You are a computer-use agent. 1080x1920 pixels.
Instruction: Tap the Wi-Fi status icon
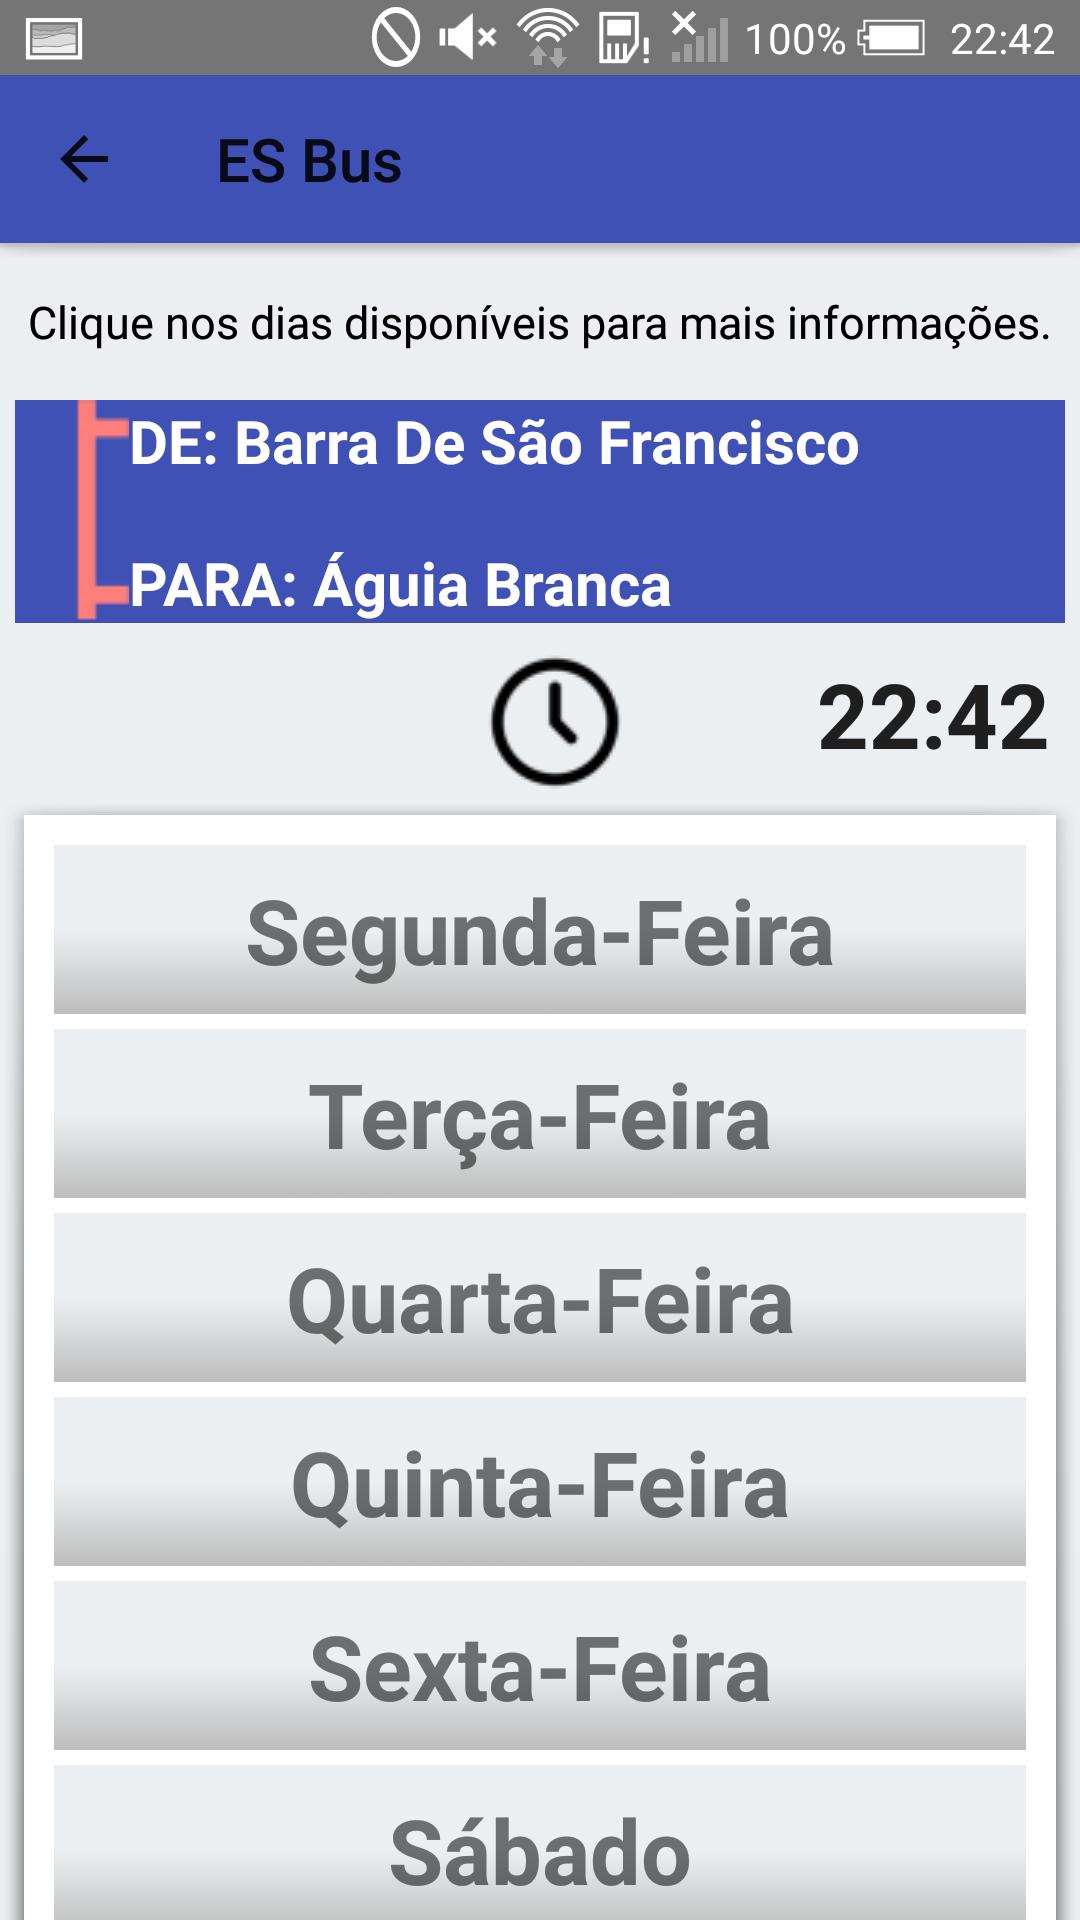click(x=547, y=38)
